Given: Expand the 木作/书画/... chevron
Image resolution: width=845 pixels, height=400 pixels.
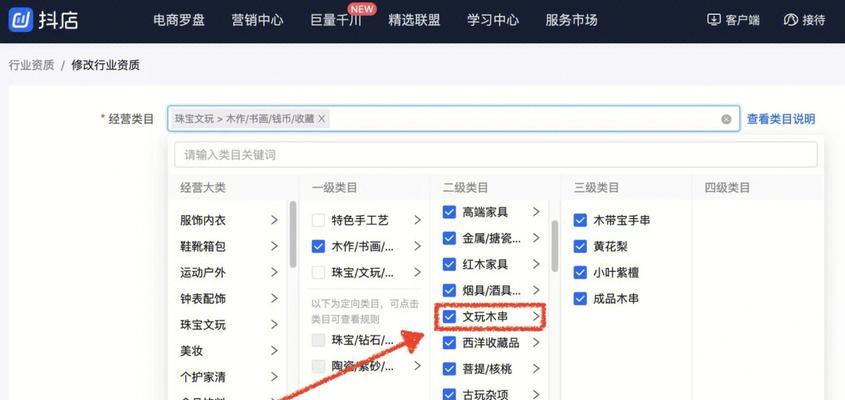Looking at the screenshot, I should [417, 246].
